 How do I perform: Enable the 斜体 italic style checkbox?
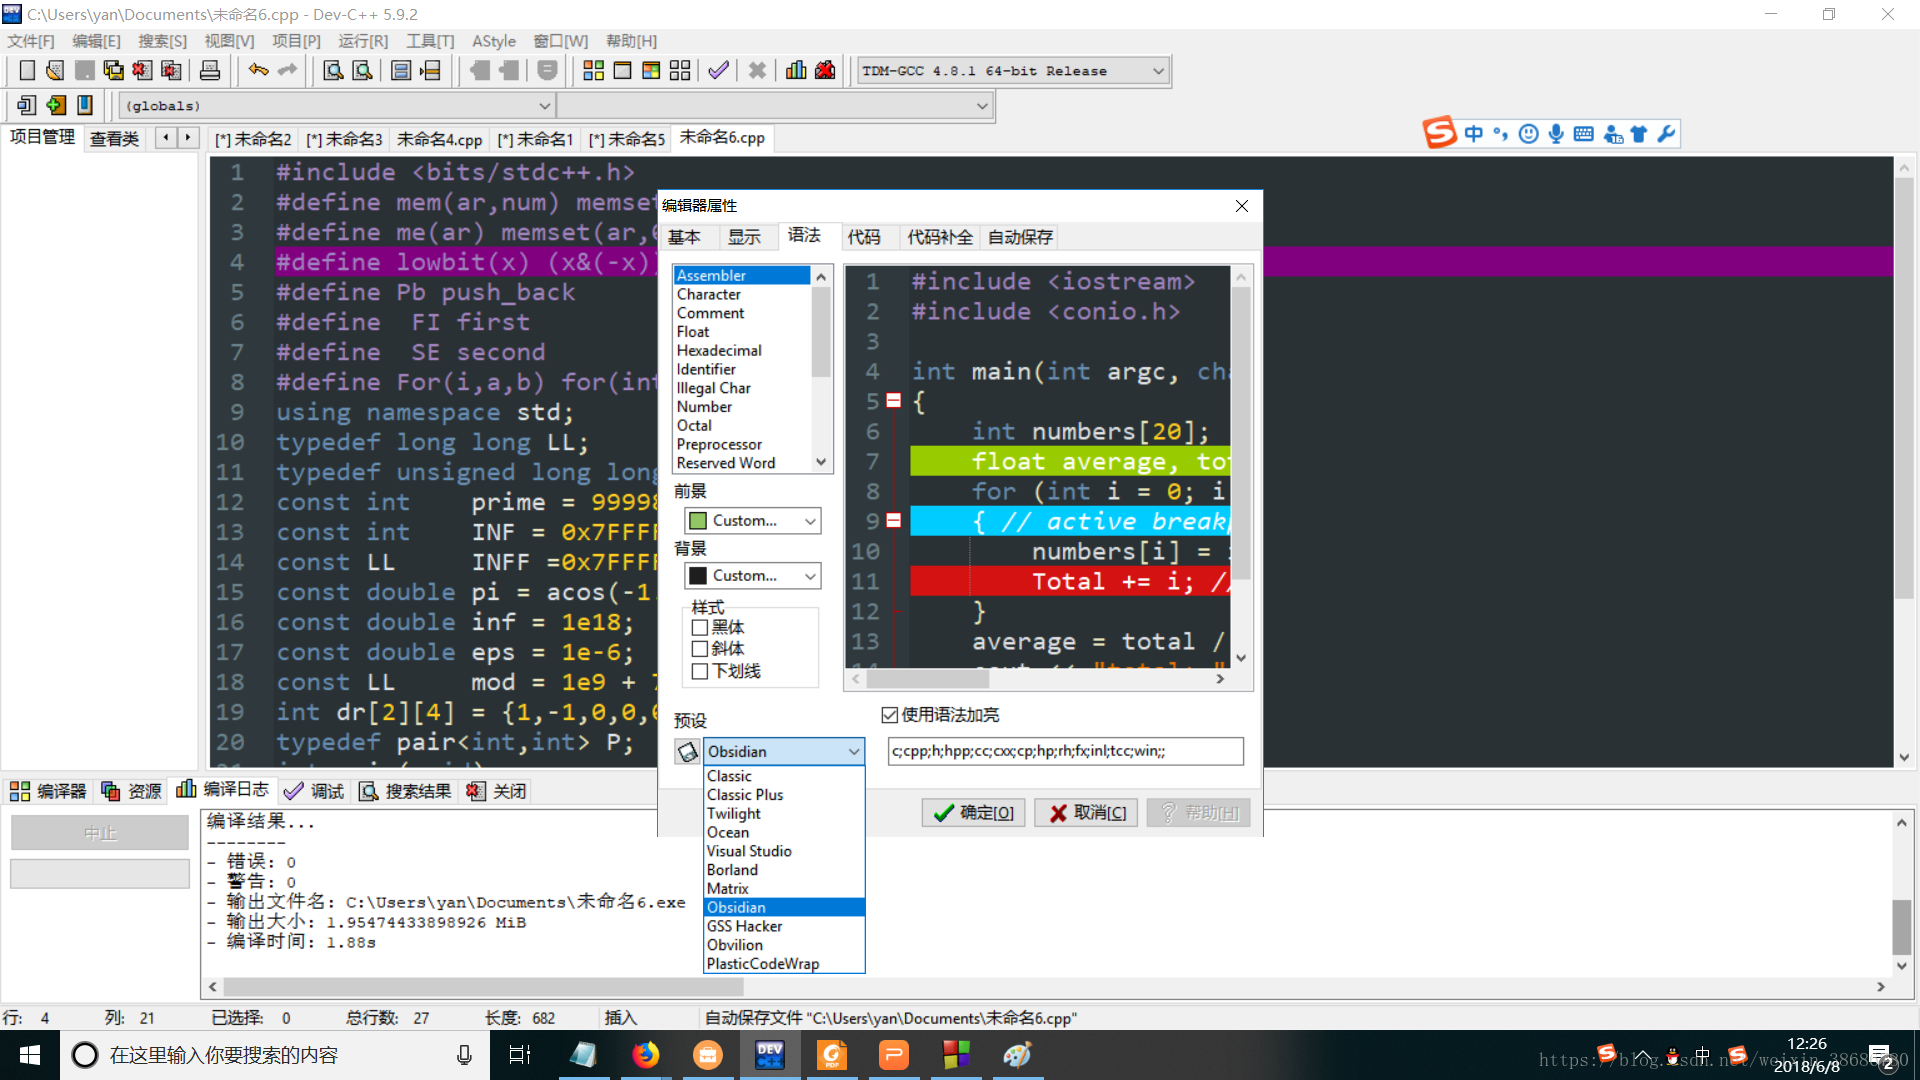click(700, 649)
